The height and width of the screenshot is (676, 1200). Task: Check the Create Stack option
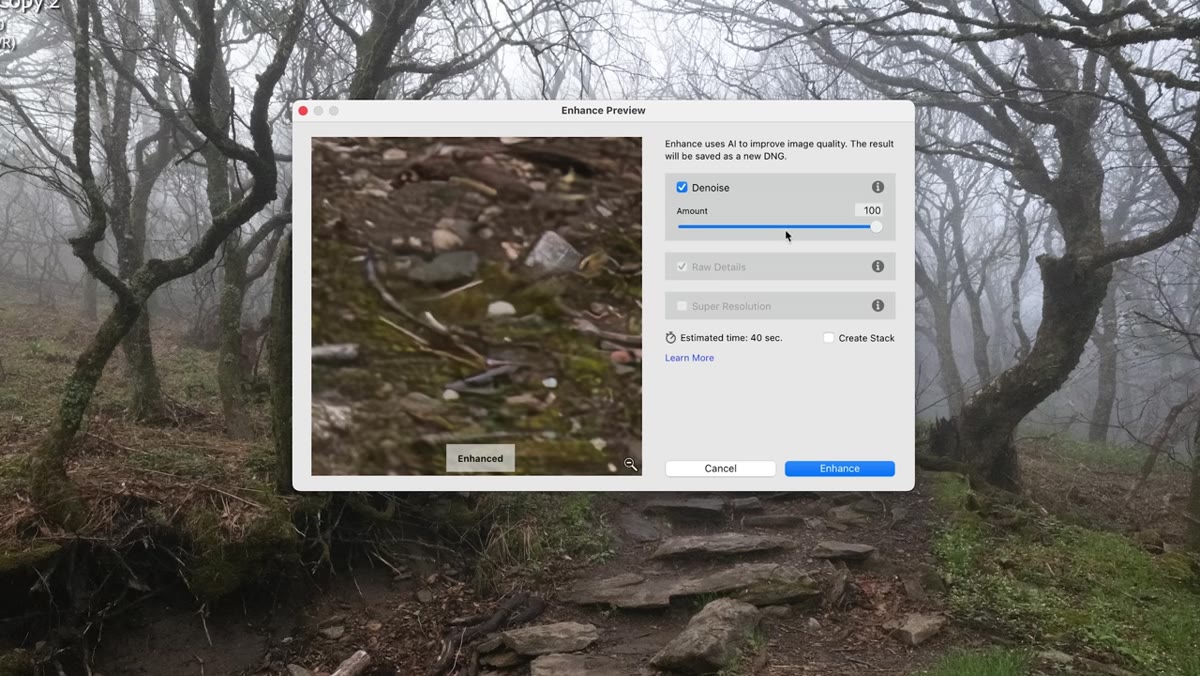[x=828, y=338]
